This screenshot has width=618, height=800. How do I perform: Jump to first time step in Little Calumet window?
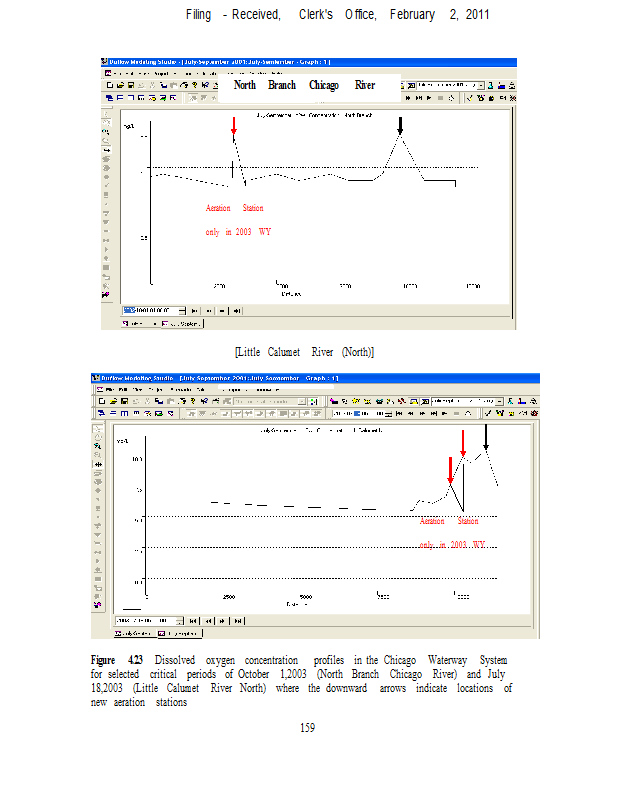(193, 620)
